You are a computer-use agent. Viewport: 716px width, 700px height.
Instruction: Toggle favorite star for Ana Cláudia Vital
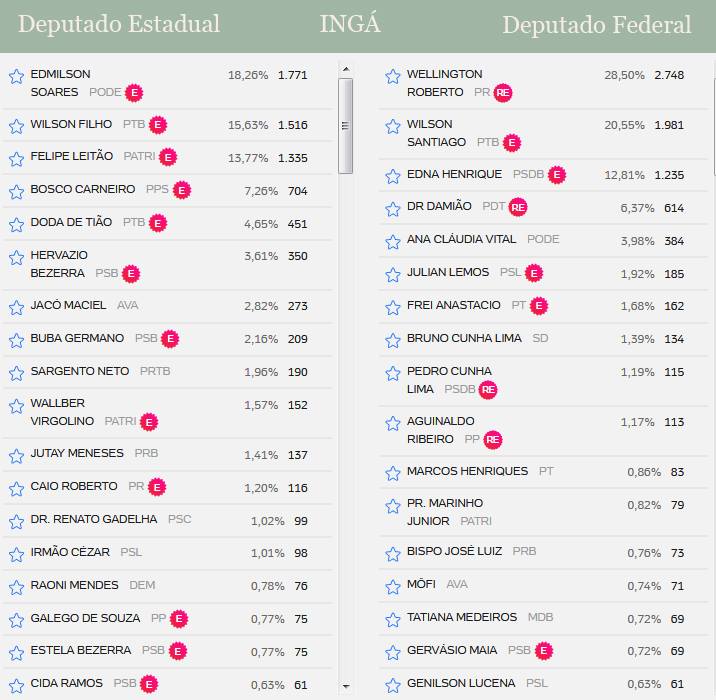393,241
